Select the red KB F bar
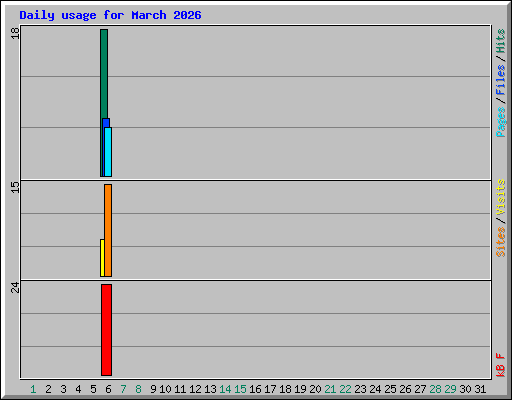This screenshot has width=512, height=400. (x=107, y=330)
